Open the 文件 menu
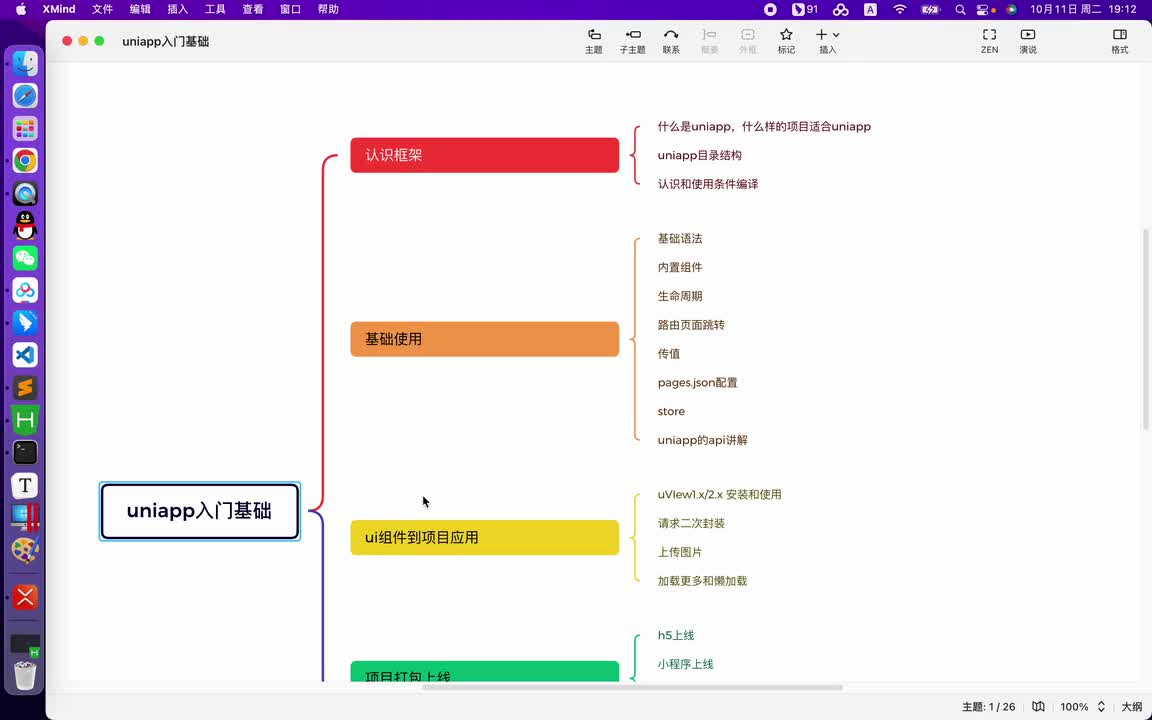The width and height of the screenshot is (1152, 720). (x=102, y=10)
